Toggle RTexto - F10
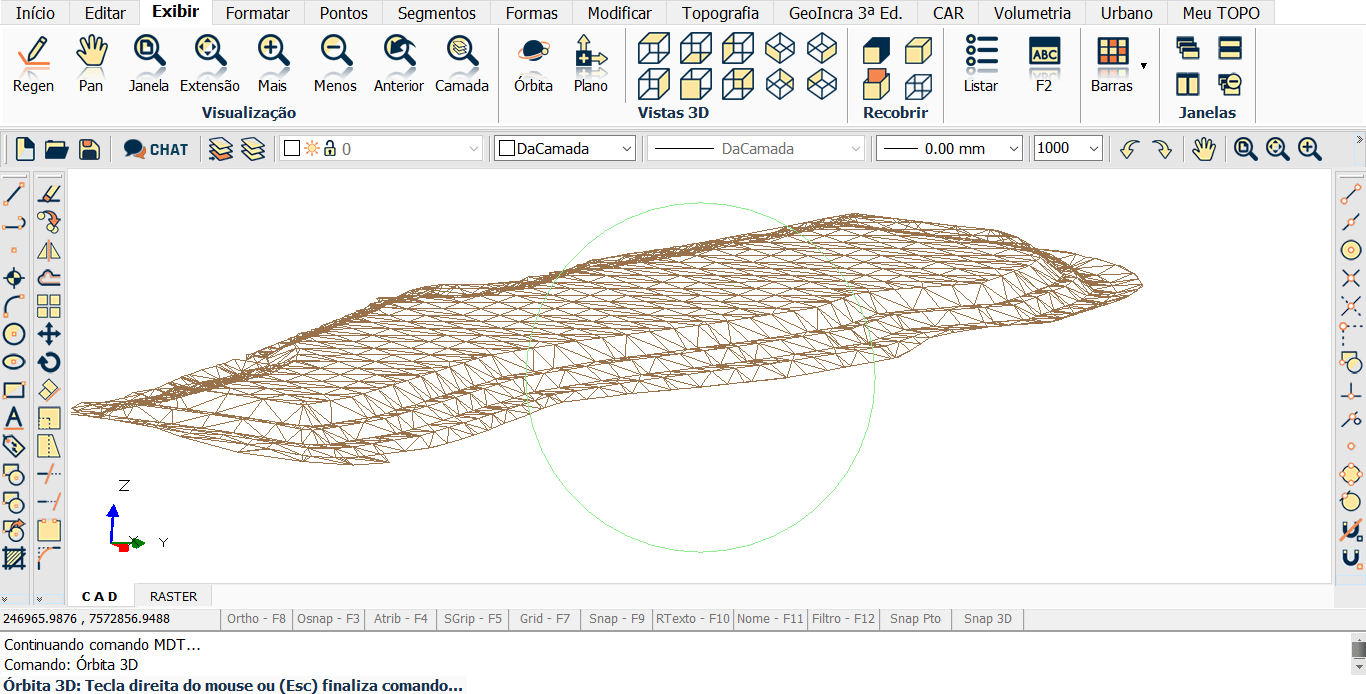This screenshot has height=694, width=1366. (x=693, y=619)
